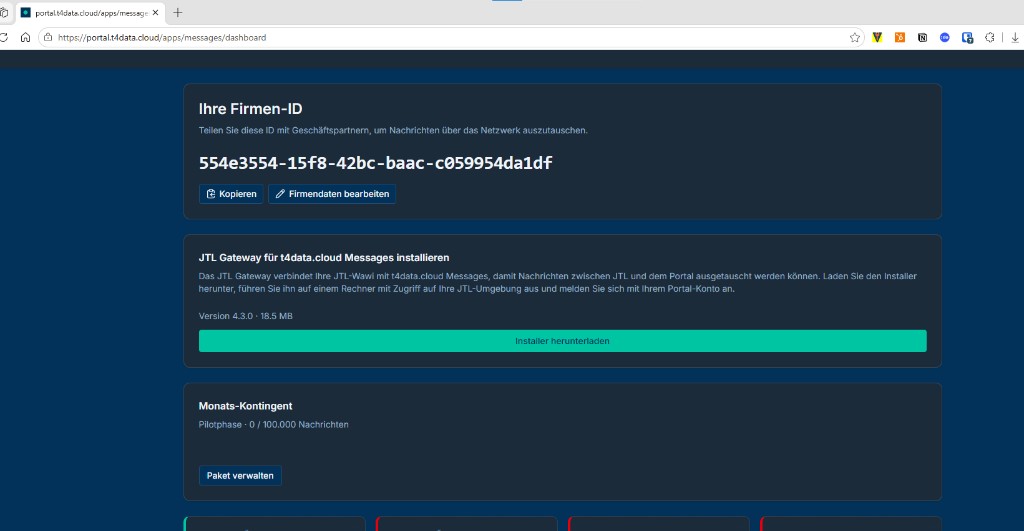
Task: Open the Notion extension icon
Action: [x=922, y=38]
